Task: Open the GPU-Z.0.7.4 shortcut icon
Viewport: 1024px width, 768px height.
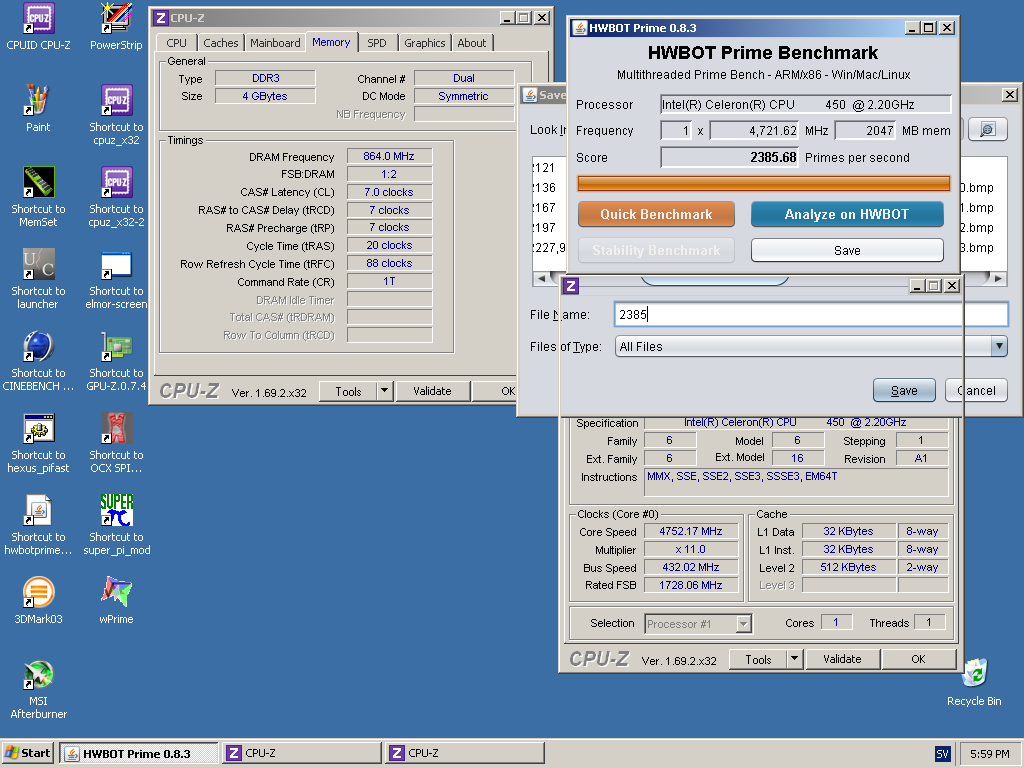Action: (116, 360)
